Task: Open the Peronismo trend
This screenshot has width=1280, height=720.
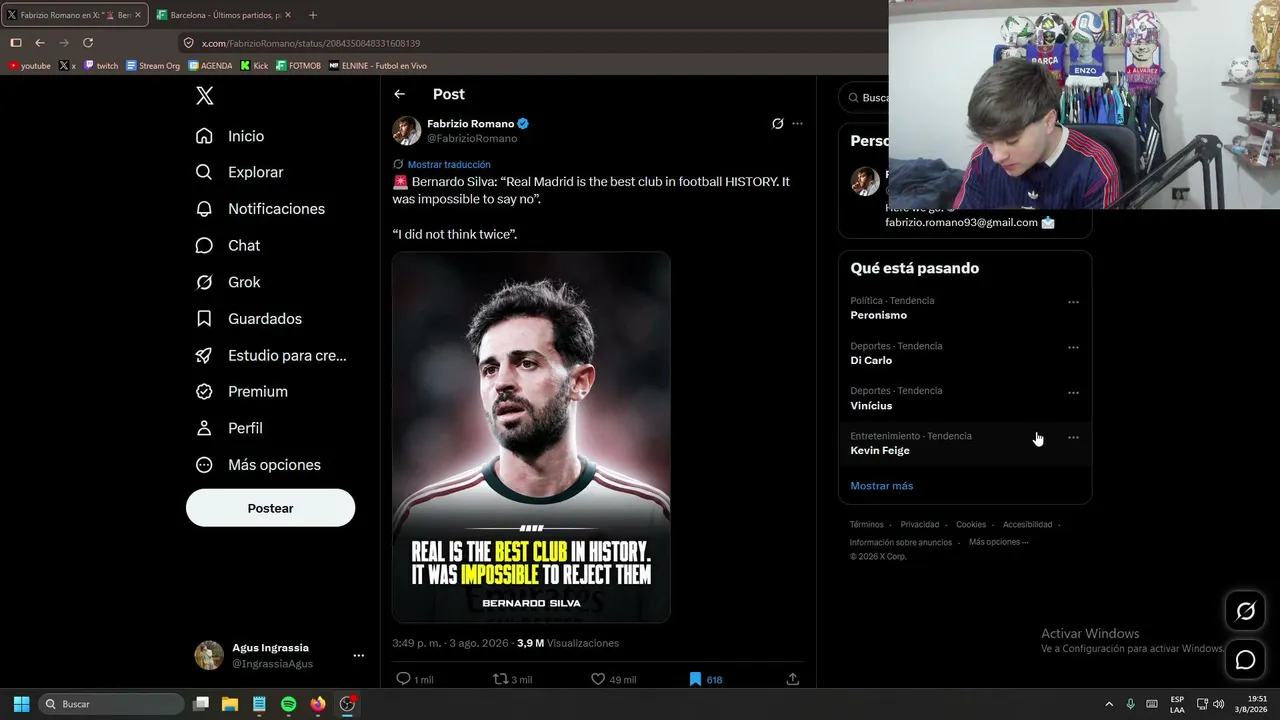Action: [x=878, y=315]
